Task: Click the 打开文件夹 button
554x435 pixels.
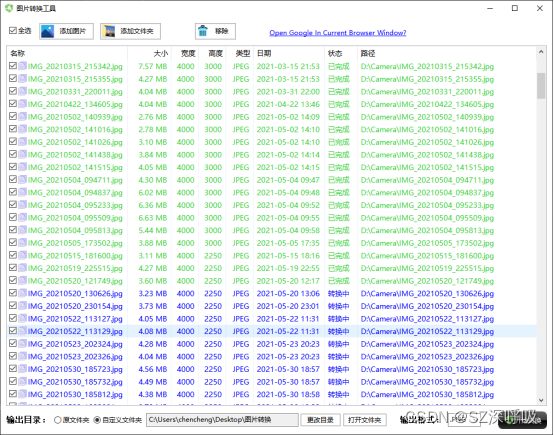Action: click(x=365, y=420)
